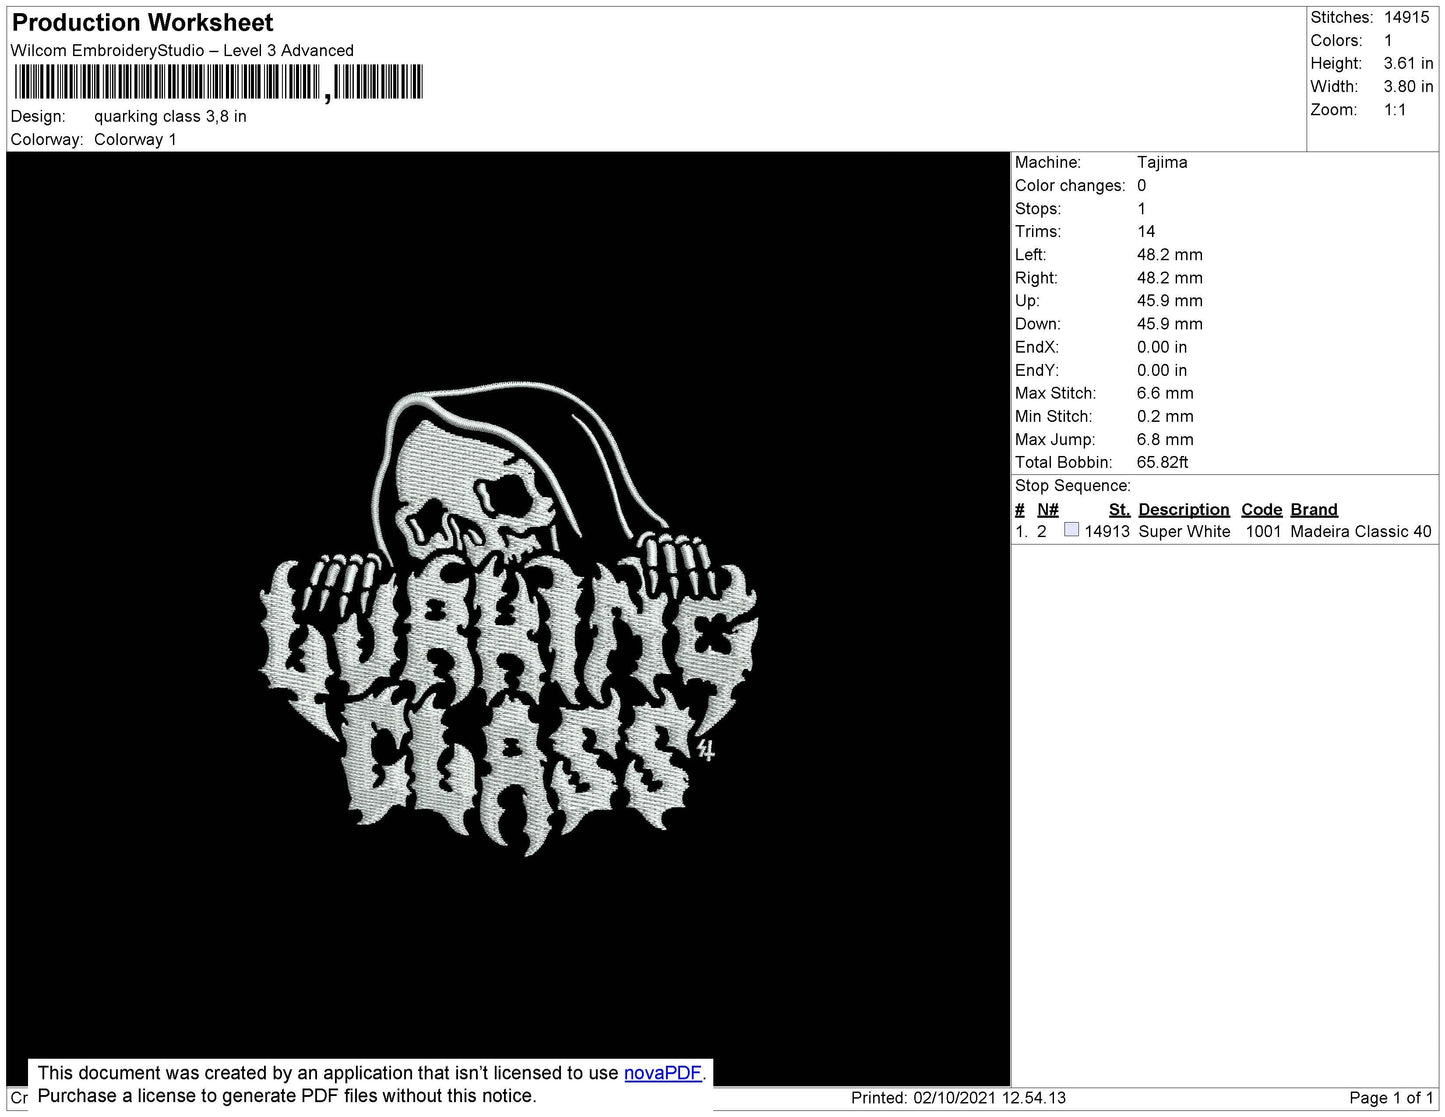Viewport: 1445px width, 1117px height.
Task: Select the printed date '02/10/2021 12.54.13'
Action: [989, 1098]
